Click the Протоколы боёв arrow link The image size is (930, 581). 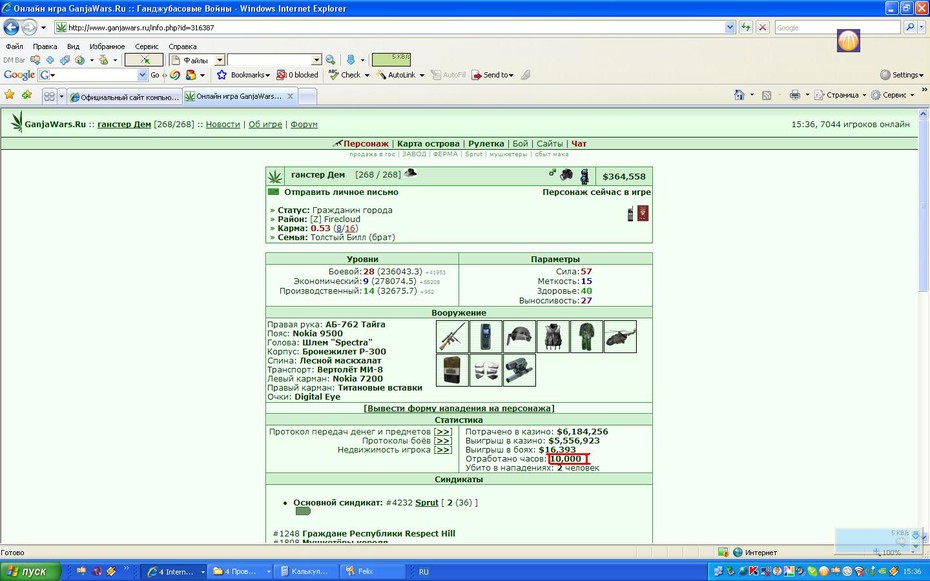(442, 440)
